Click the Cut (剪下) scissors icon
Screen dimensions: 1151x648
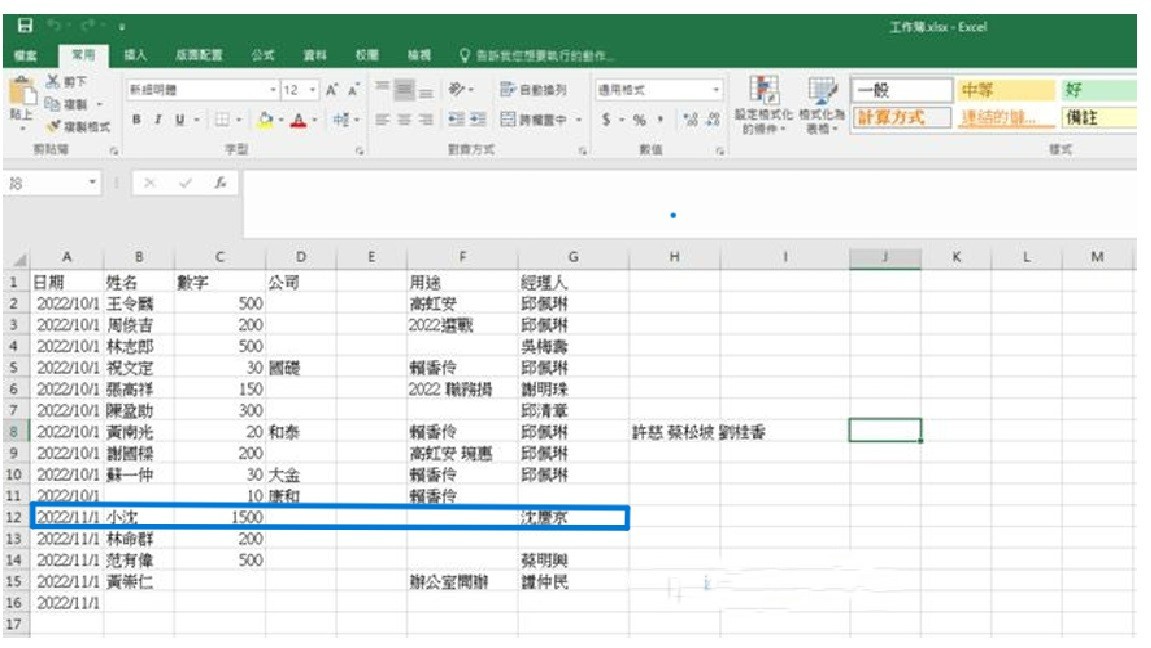pyautogui.click(x=52, y=83)
